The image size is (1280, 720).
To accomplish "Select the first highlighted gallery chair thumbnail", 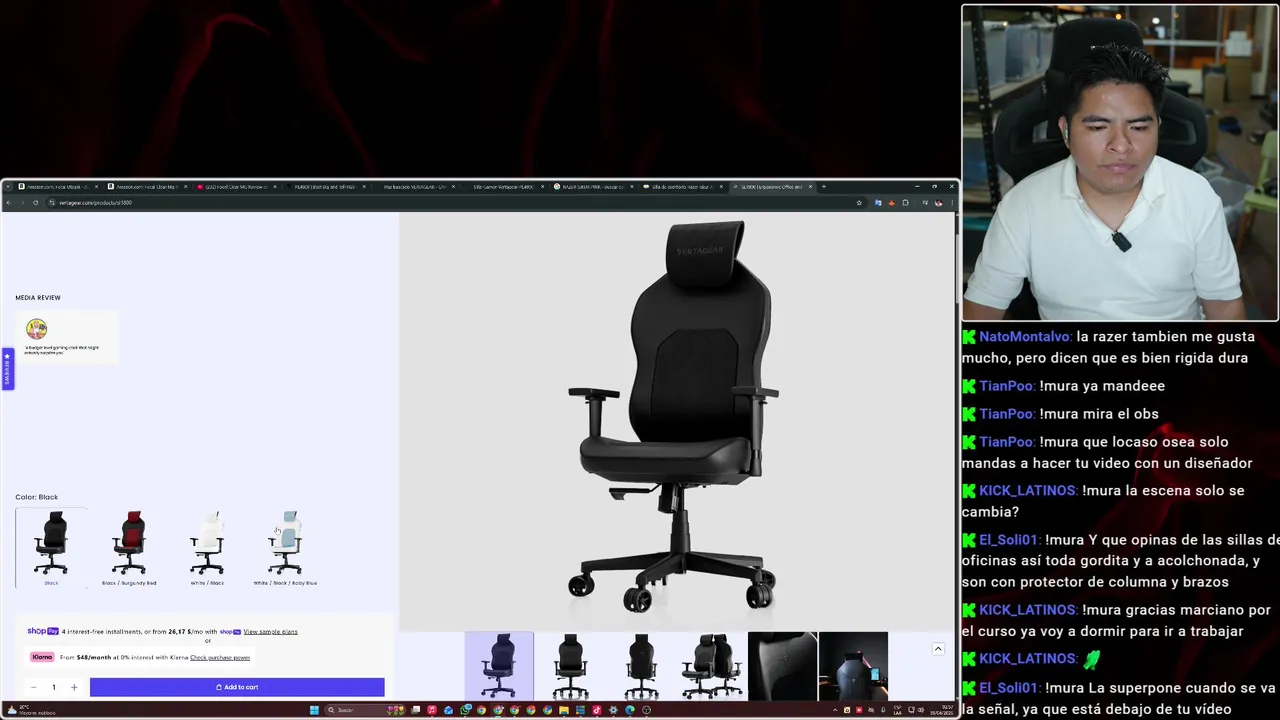I will (499, 666).
